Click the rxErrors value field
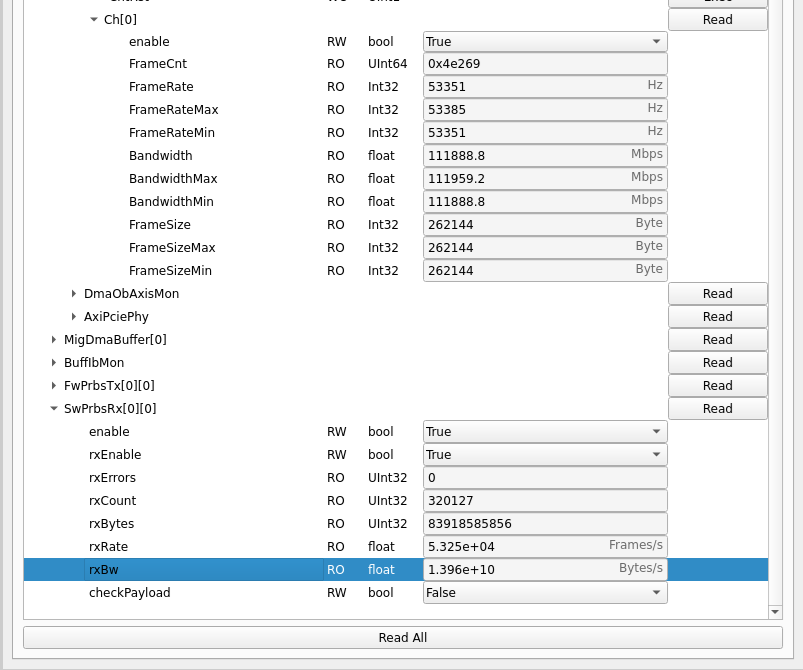The width and height of the screenshot is (803, 670). tap(545, 478)
